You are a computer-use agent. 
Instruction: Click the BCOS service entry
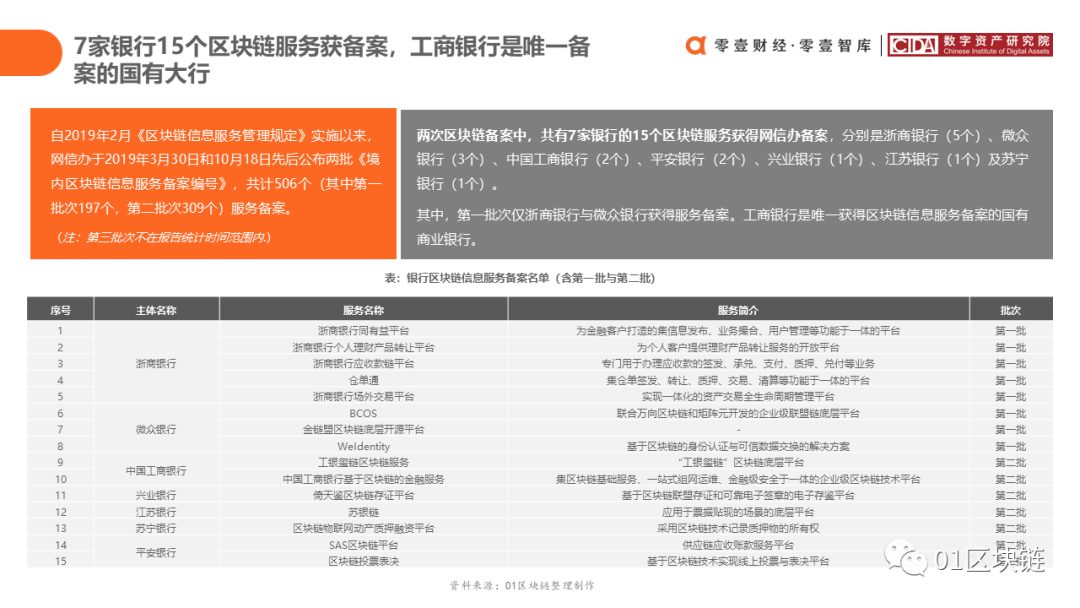363,413
